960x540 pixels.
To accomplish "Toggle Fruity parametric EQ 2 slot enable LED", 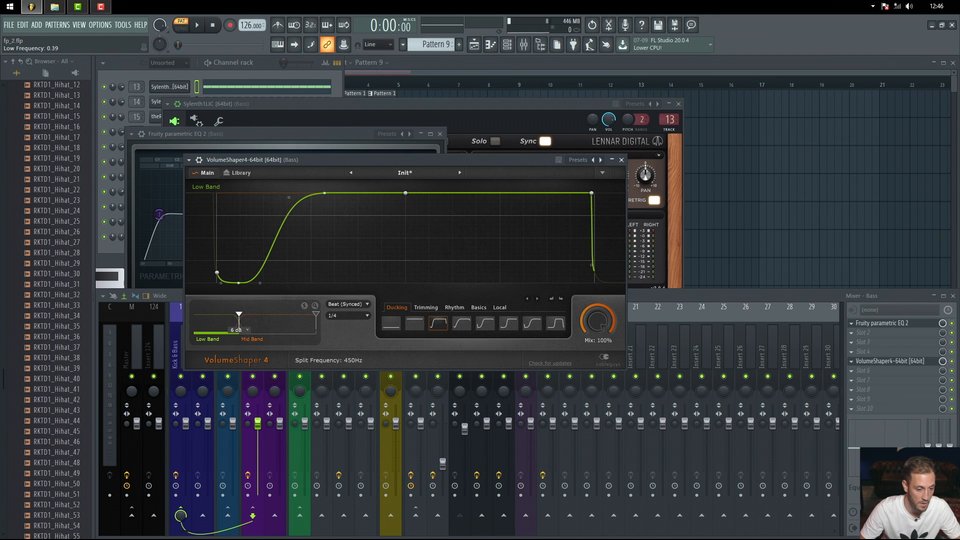I will (951, 323).
